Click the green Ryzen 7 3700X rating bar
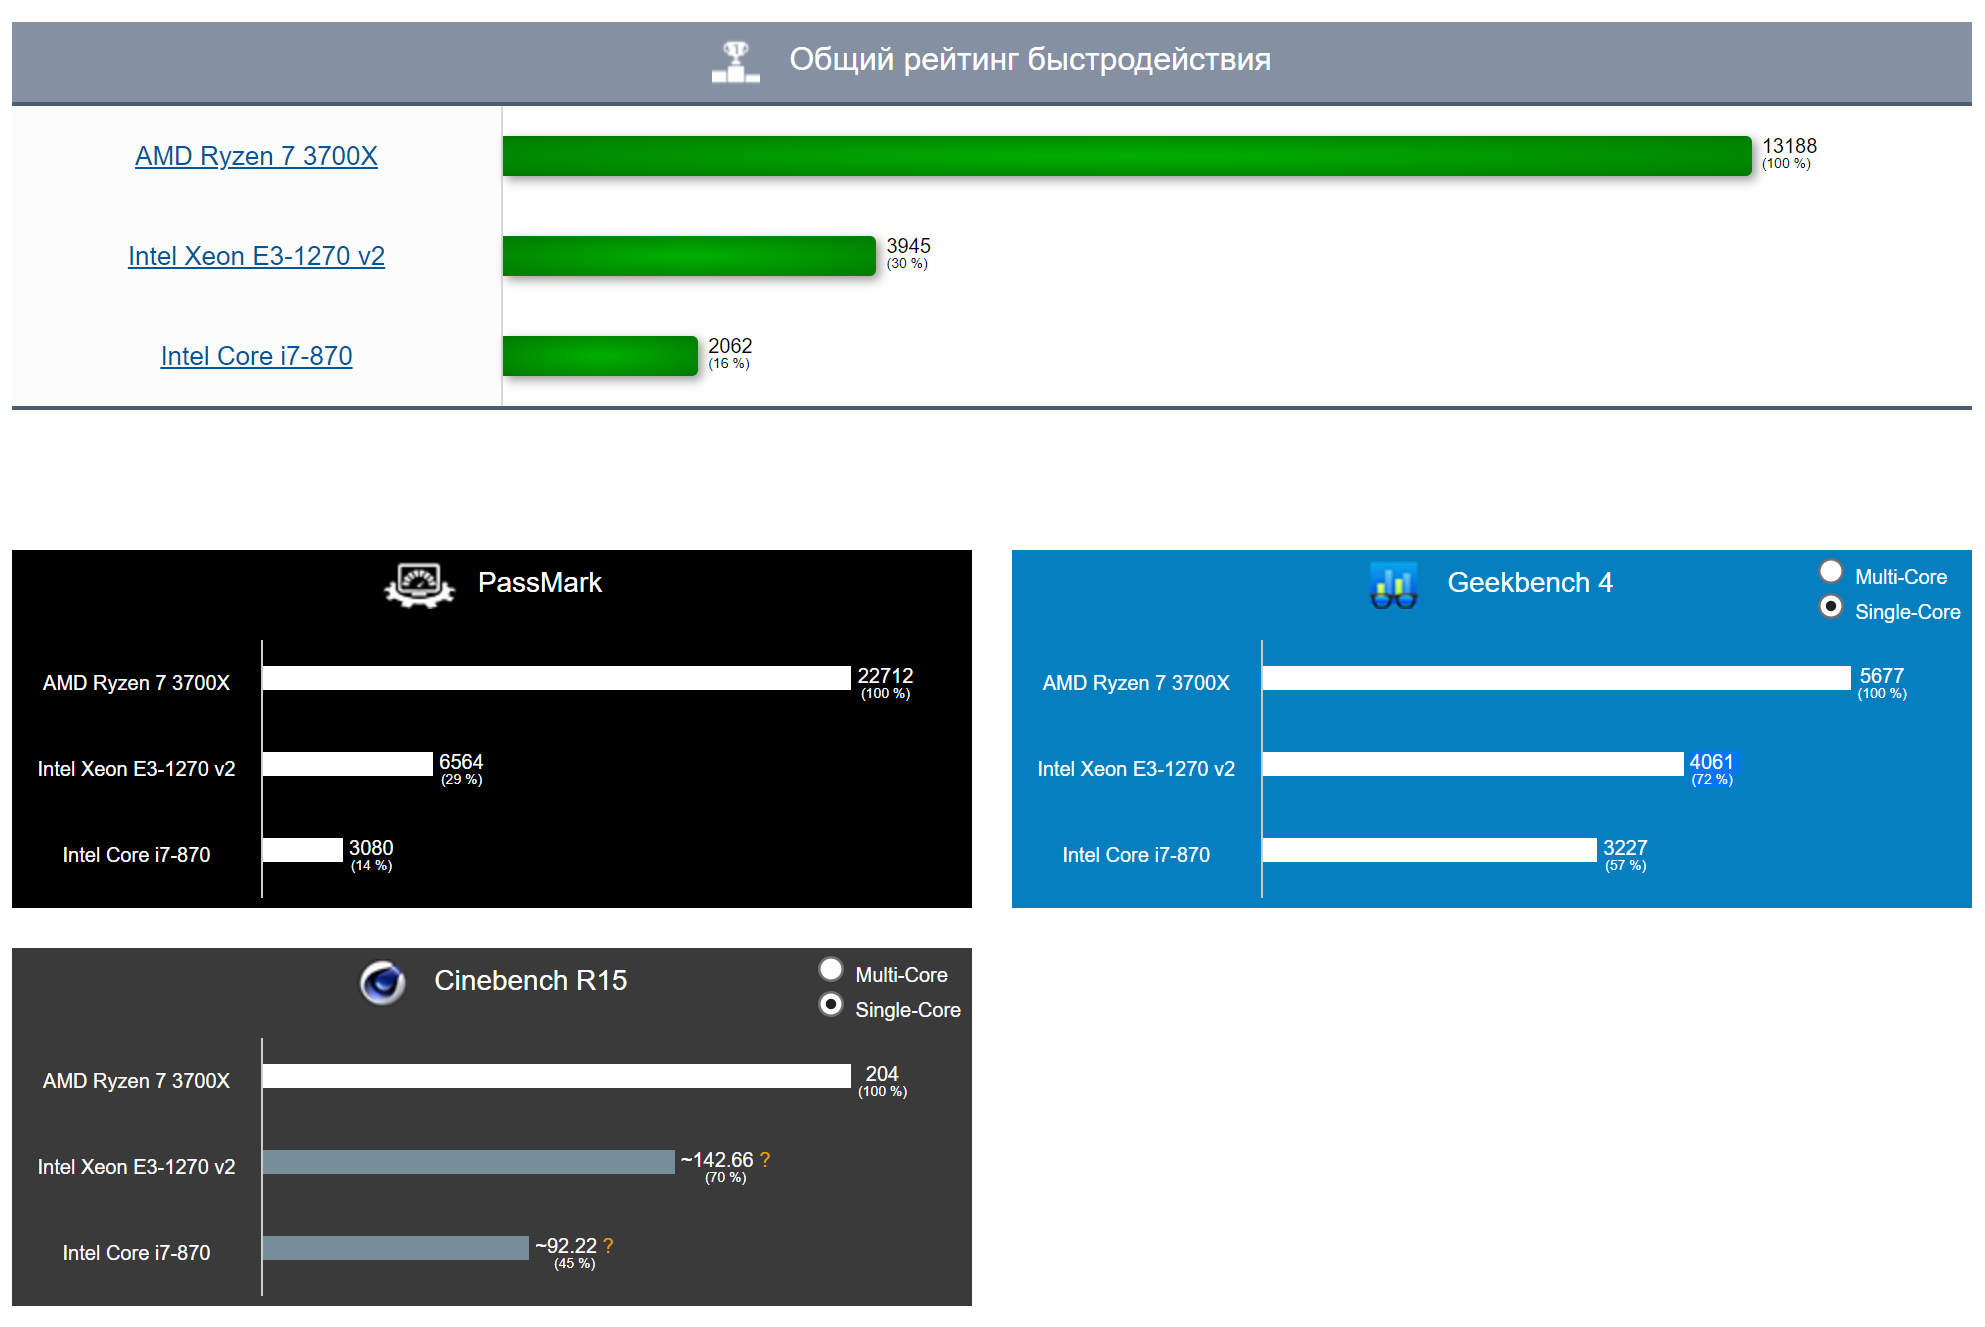The image size is (1985, 1327). coord(1126,156)
